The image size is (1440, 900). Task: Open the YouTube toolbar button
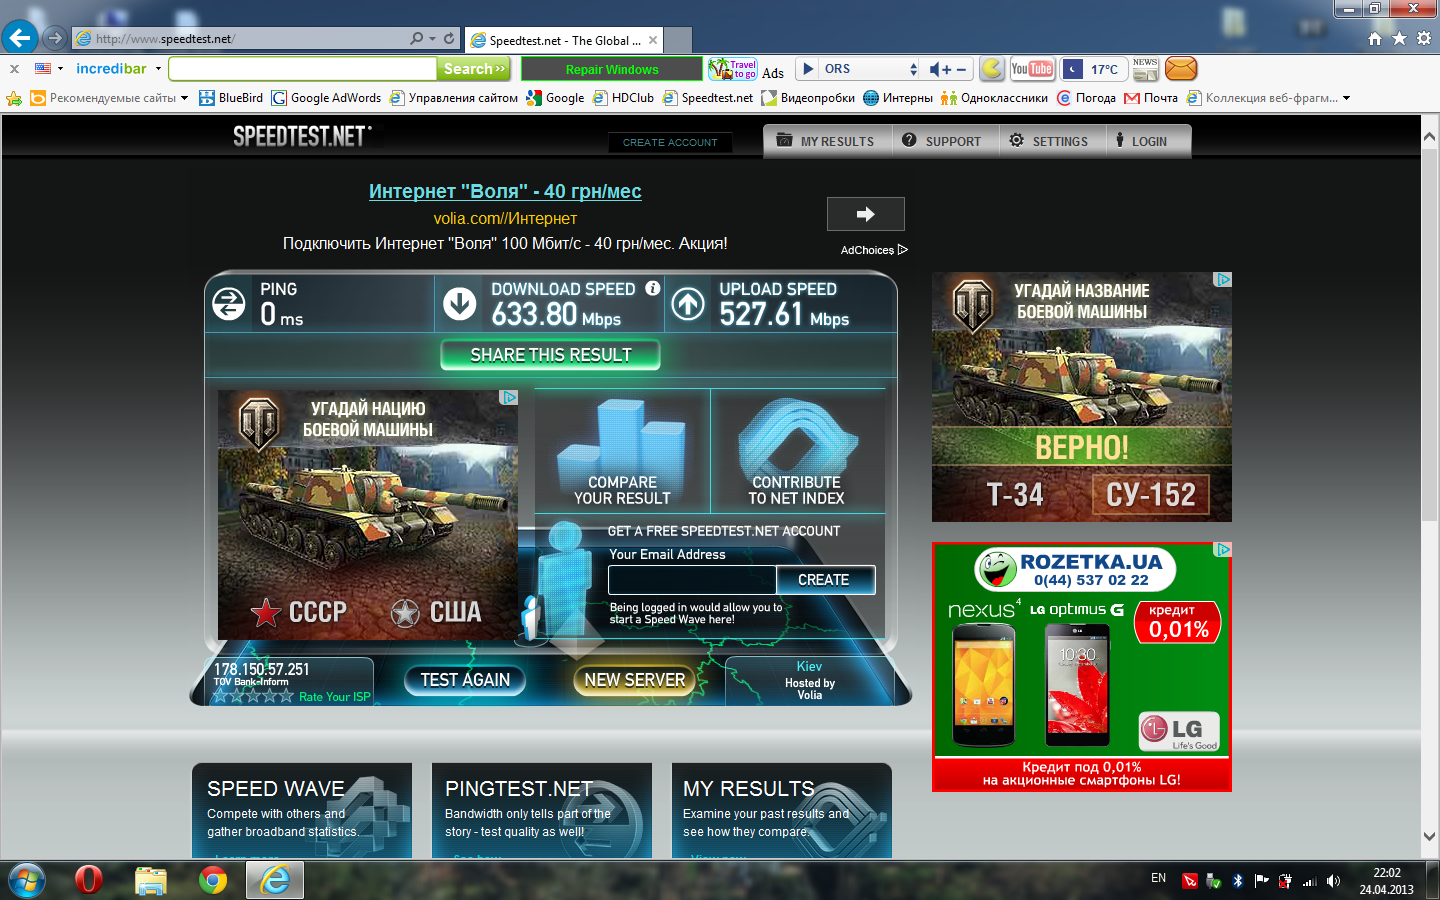pyautogui.click(x=1032, y=69)
